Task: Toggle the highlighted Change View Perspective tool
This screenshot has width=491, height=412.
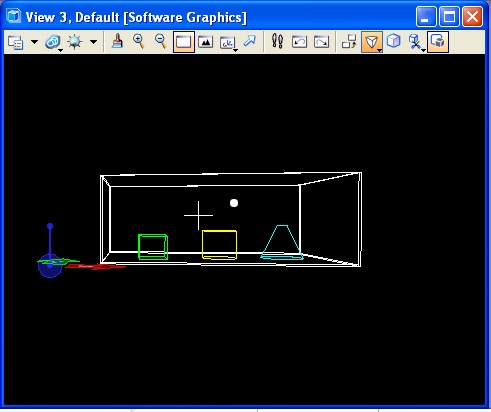Action: (372, 42)
